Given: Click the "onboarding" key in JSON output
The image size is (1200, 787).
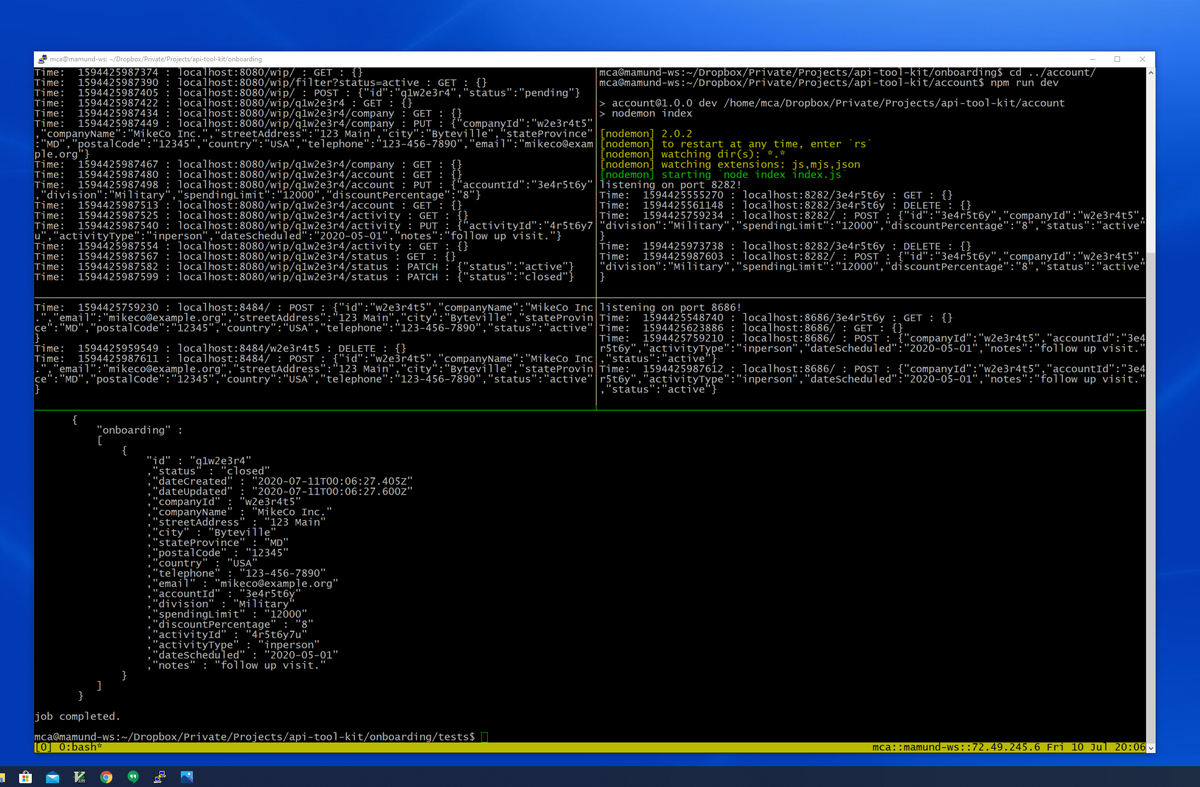Looking at the screenshot, I should coord(133,429).
